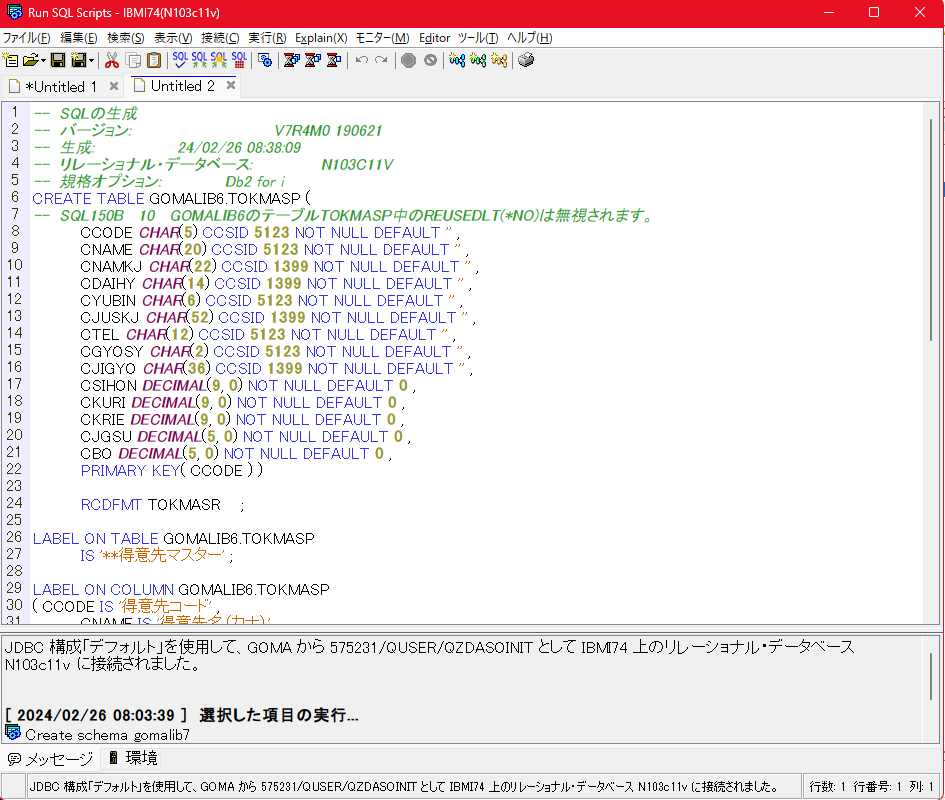
Task: Run from selected hourglass icon
Action: (x=313, y=60)
